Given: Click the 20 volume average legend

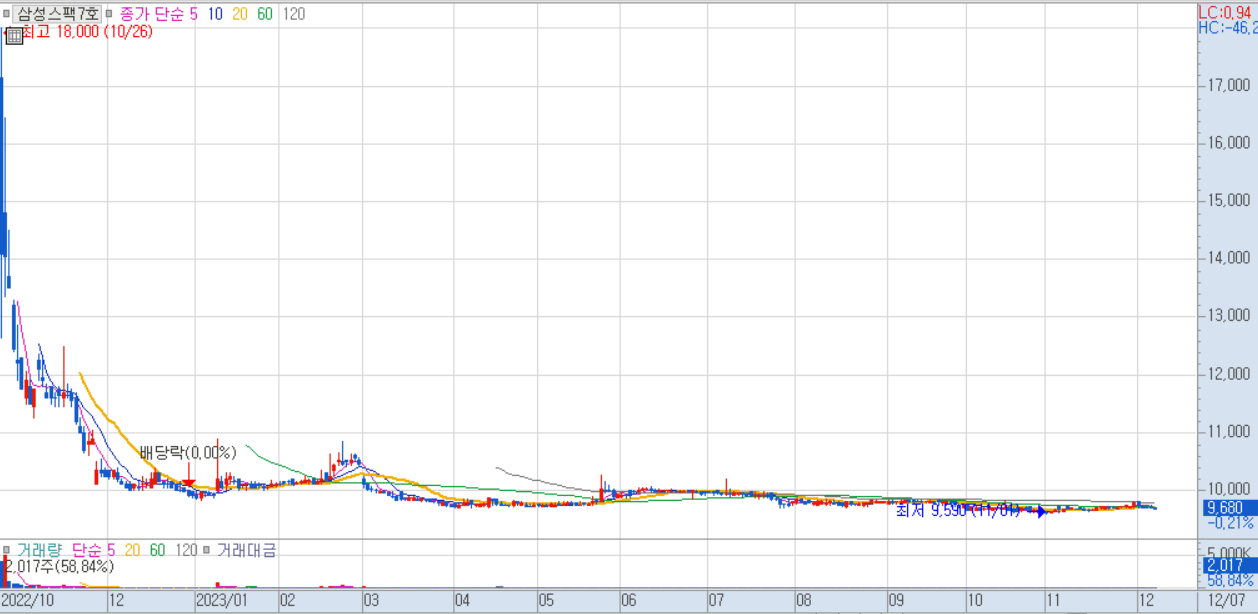Looking at the screenshot, I should click(132, 550).
